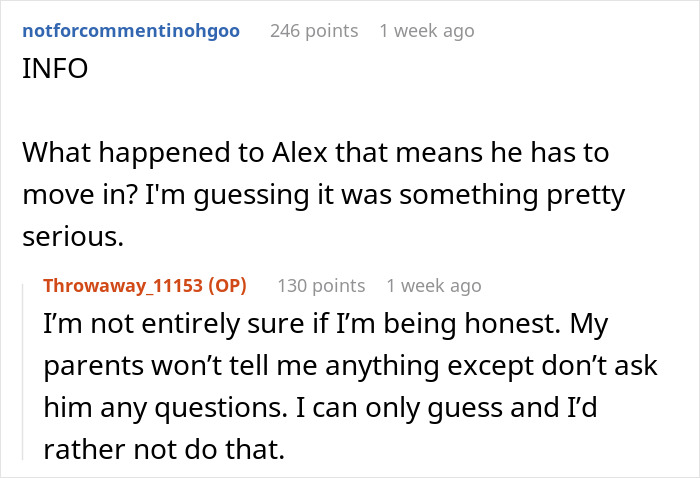700x478 pixels.
Task: Open the top comment's '1 week ago' timestamp
Action: coord(427,31)
